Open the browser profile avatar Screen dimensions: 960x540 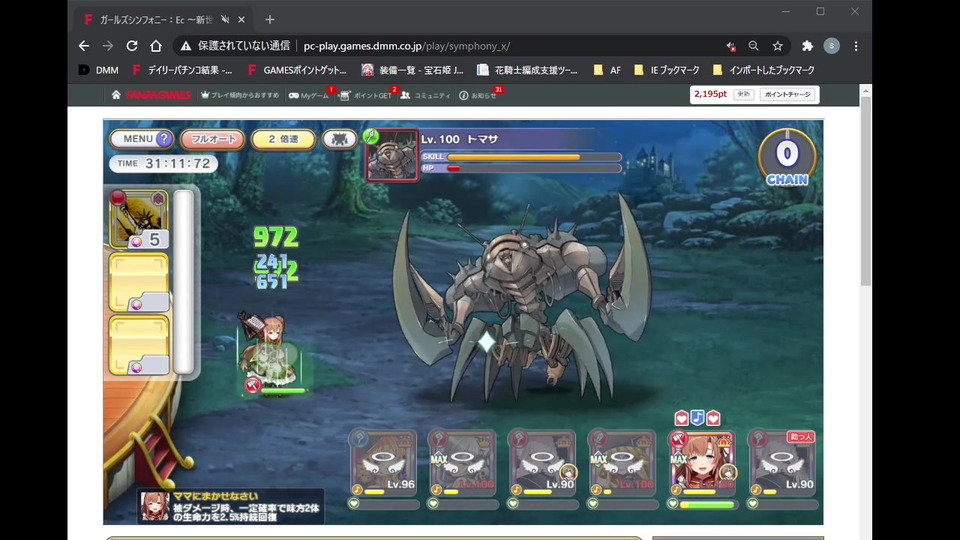click(x=831, y=46)
